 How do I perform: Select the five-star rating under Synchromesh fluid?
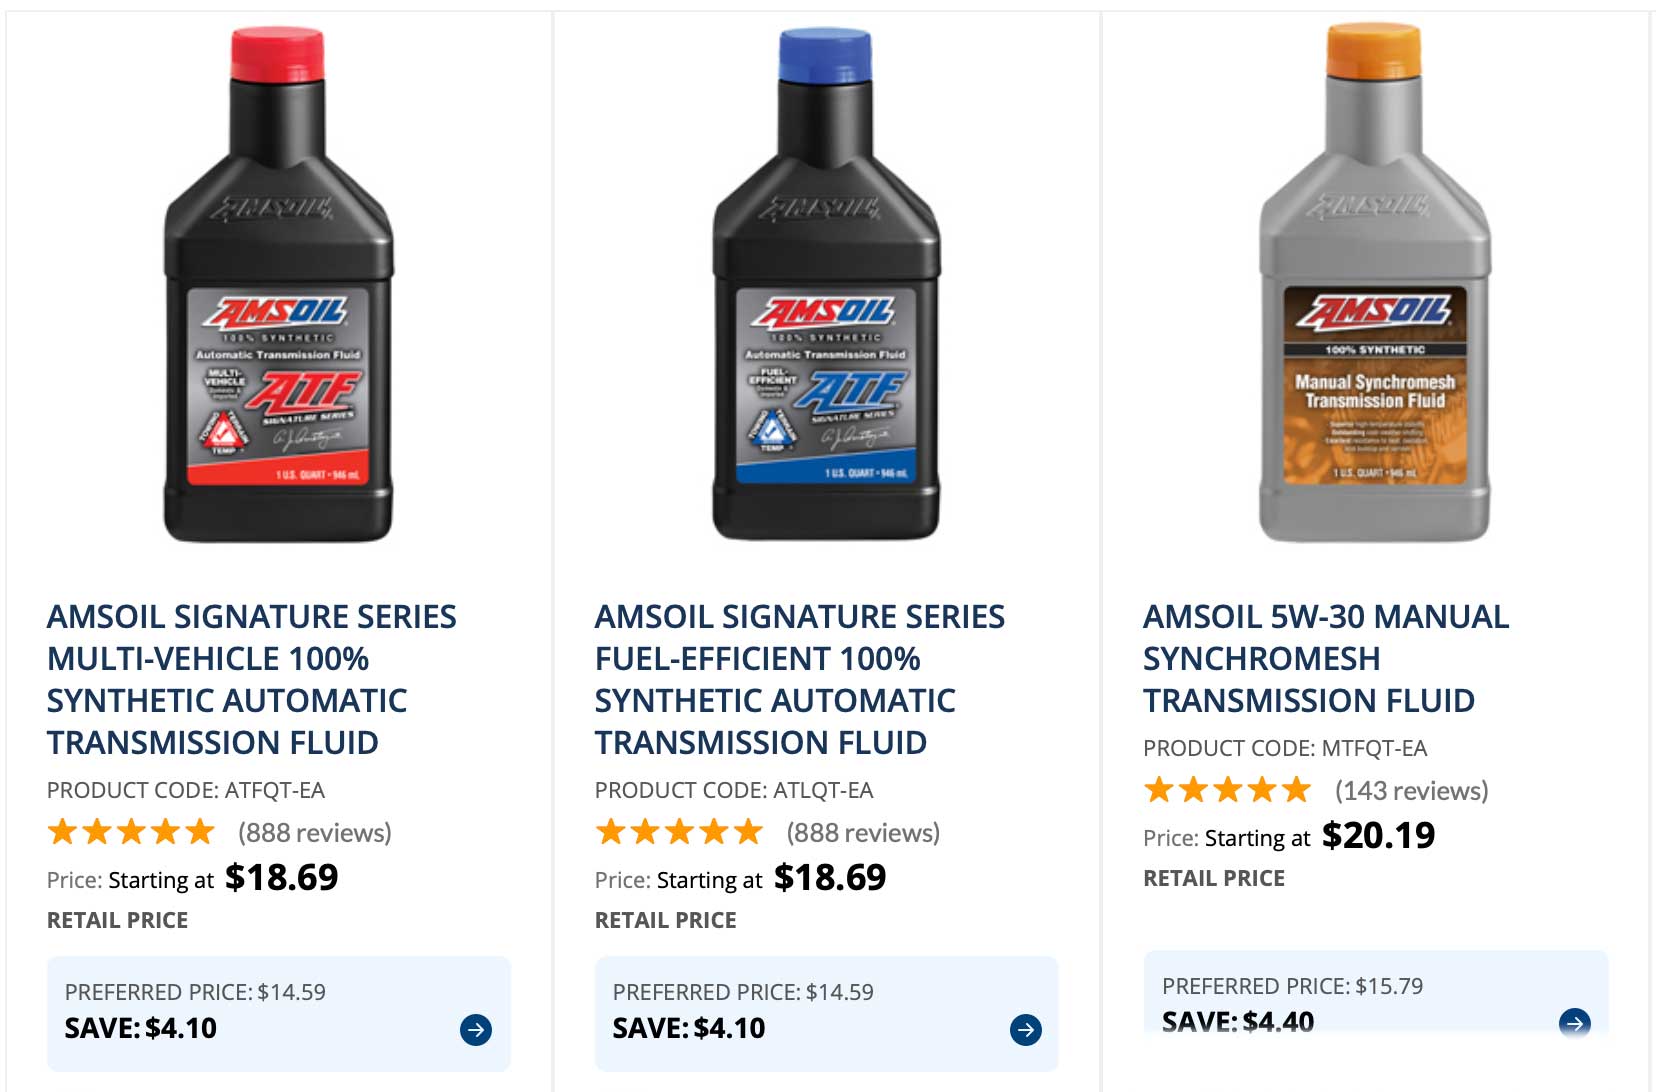[1227, 790]
